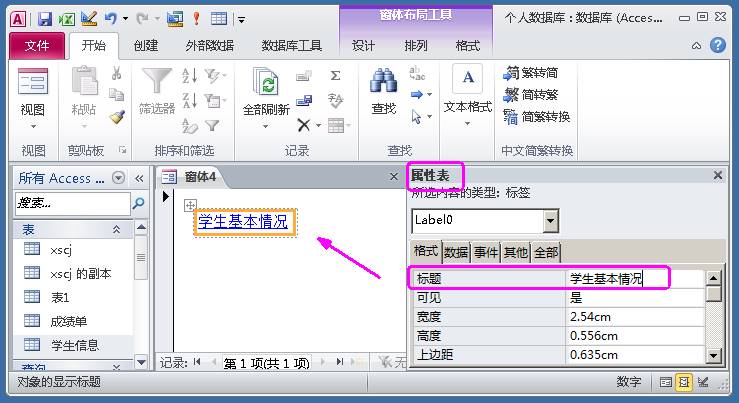Collapse the navigation pane with double chevron
The height and width of the screenshot is (403, 739).
click(x=139, y=178)
